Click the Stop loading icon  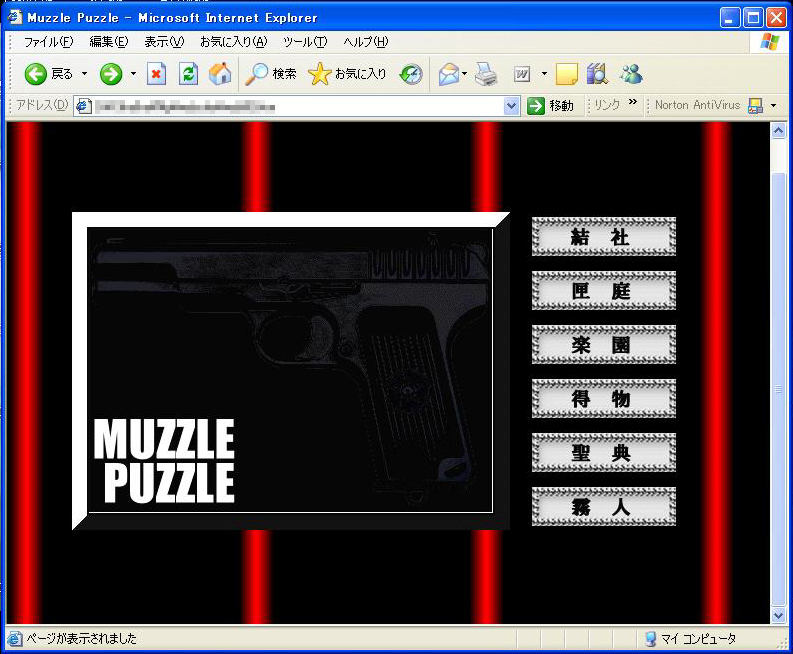156,74
